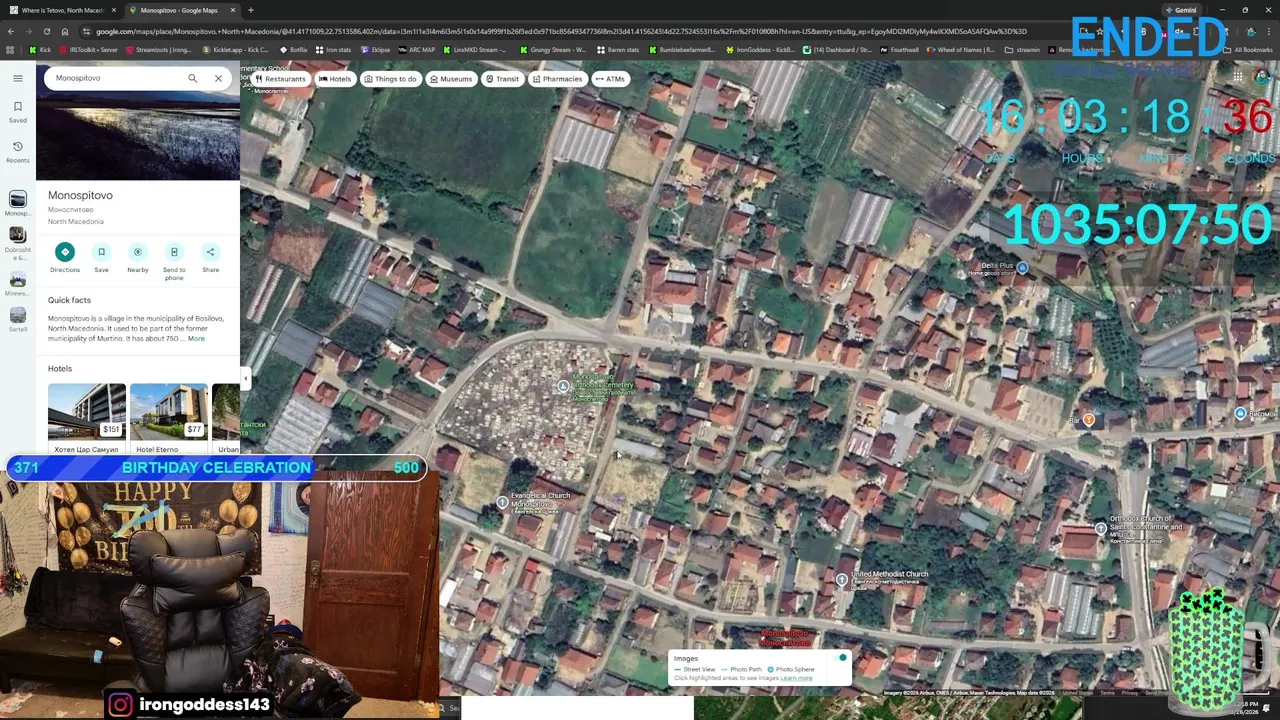Open the Chrome three-dot menu
1280x720 pixels.
coord(1268,31)
